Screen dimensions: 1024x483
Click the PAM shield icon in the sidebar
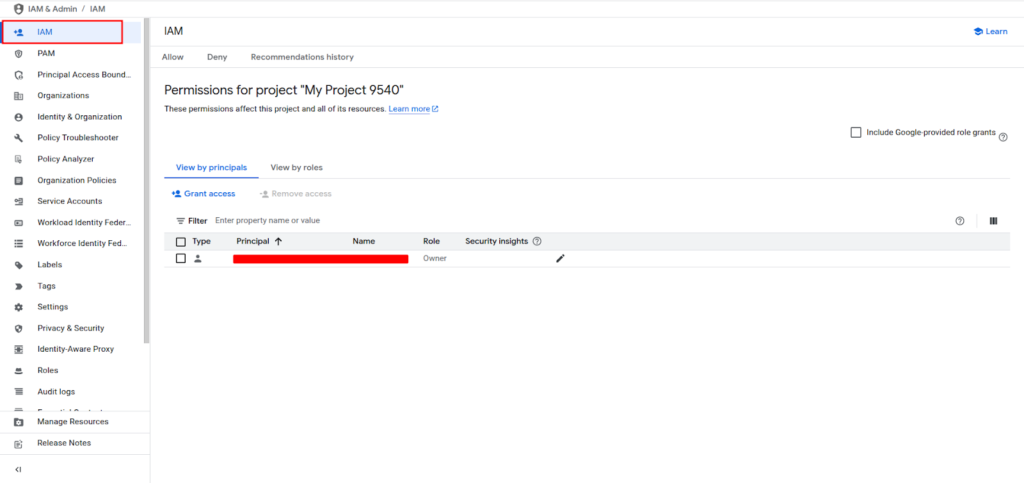(x=18, y=54)
